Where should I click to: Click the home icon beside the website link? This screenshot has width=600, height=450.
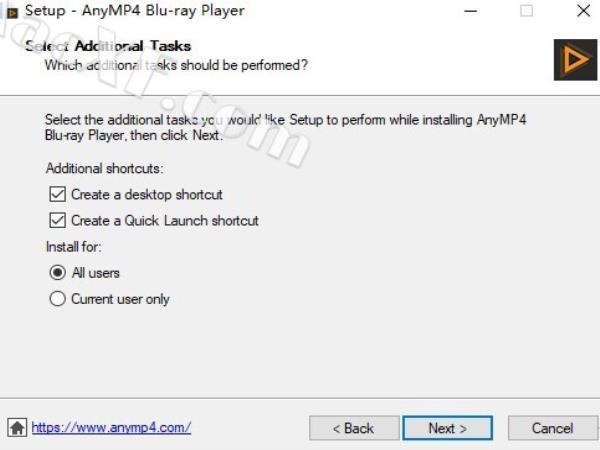click(17, 427)
